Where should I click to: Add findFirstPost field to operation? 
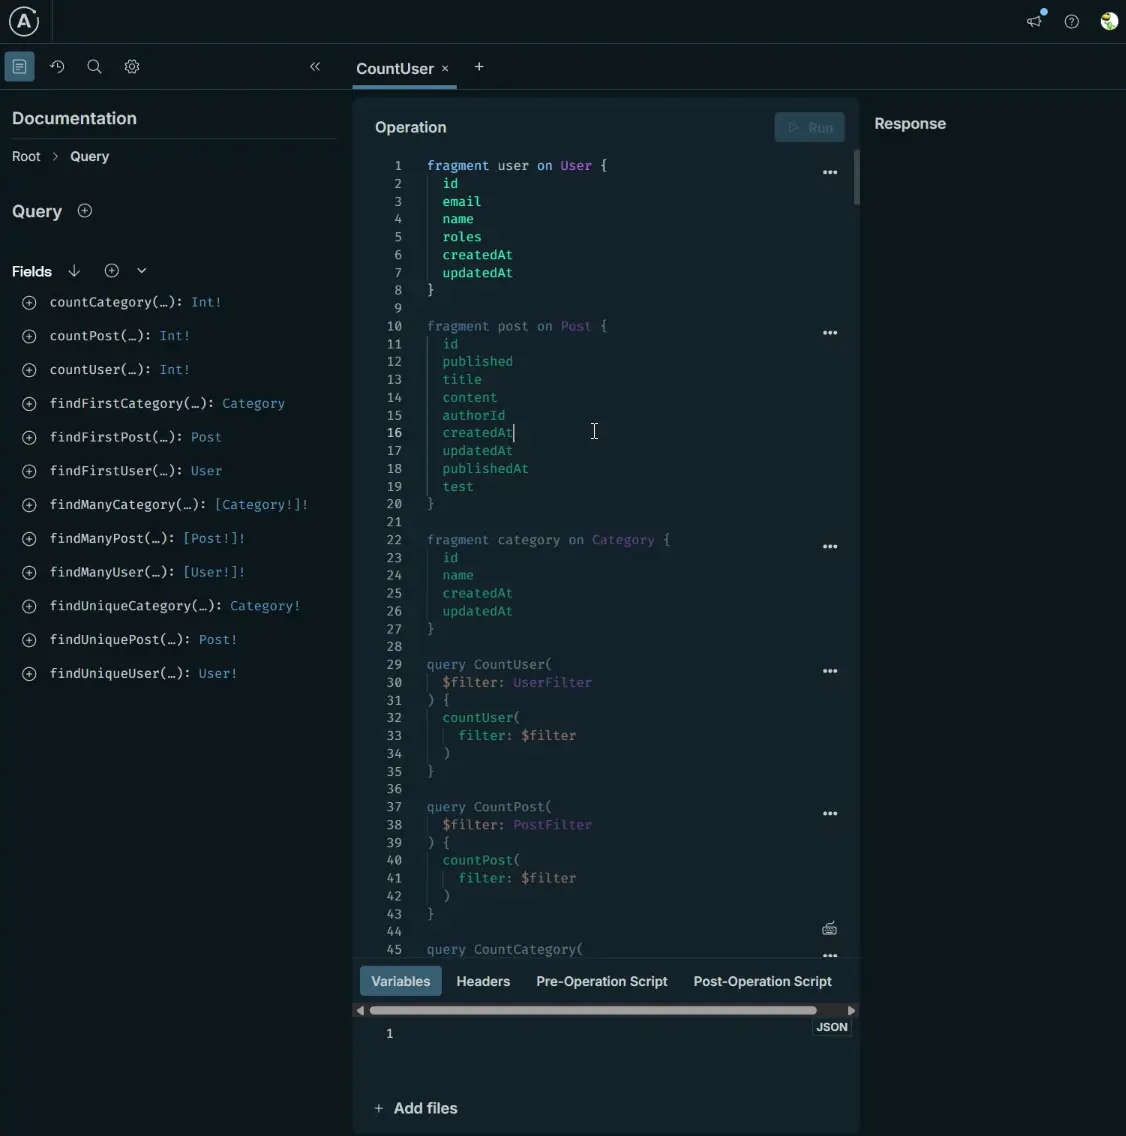pyautogui.click(x=29, y=438)
